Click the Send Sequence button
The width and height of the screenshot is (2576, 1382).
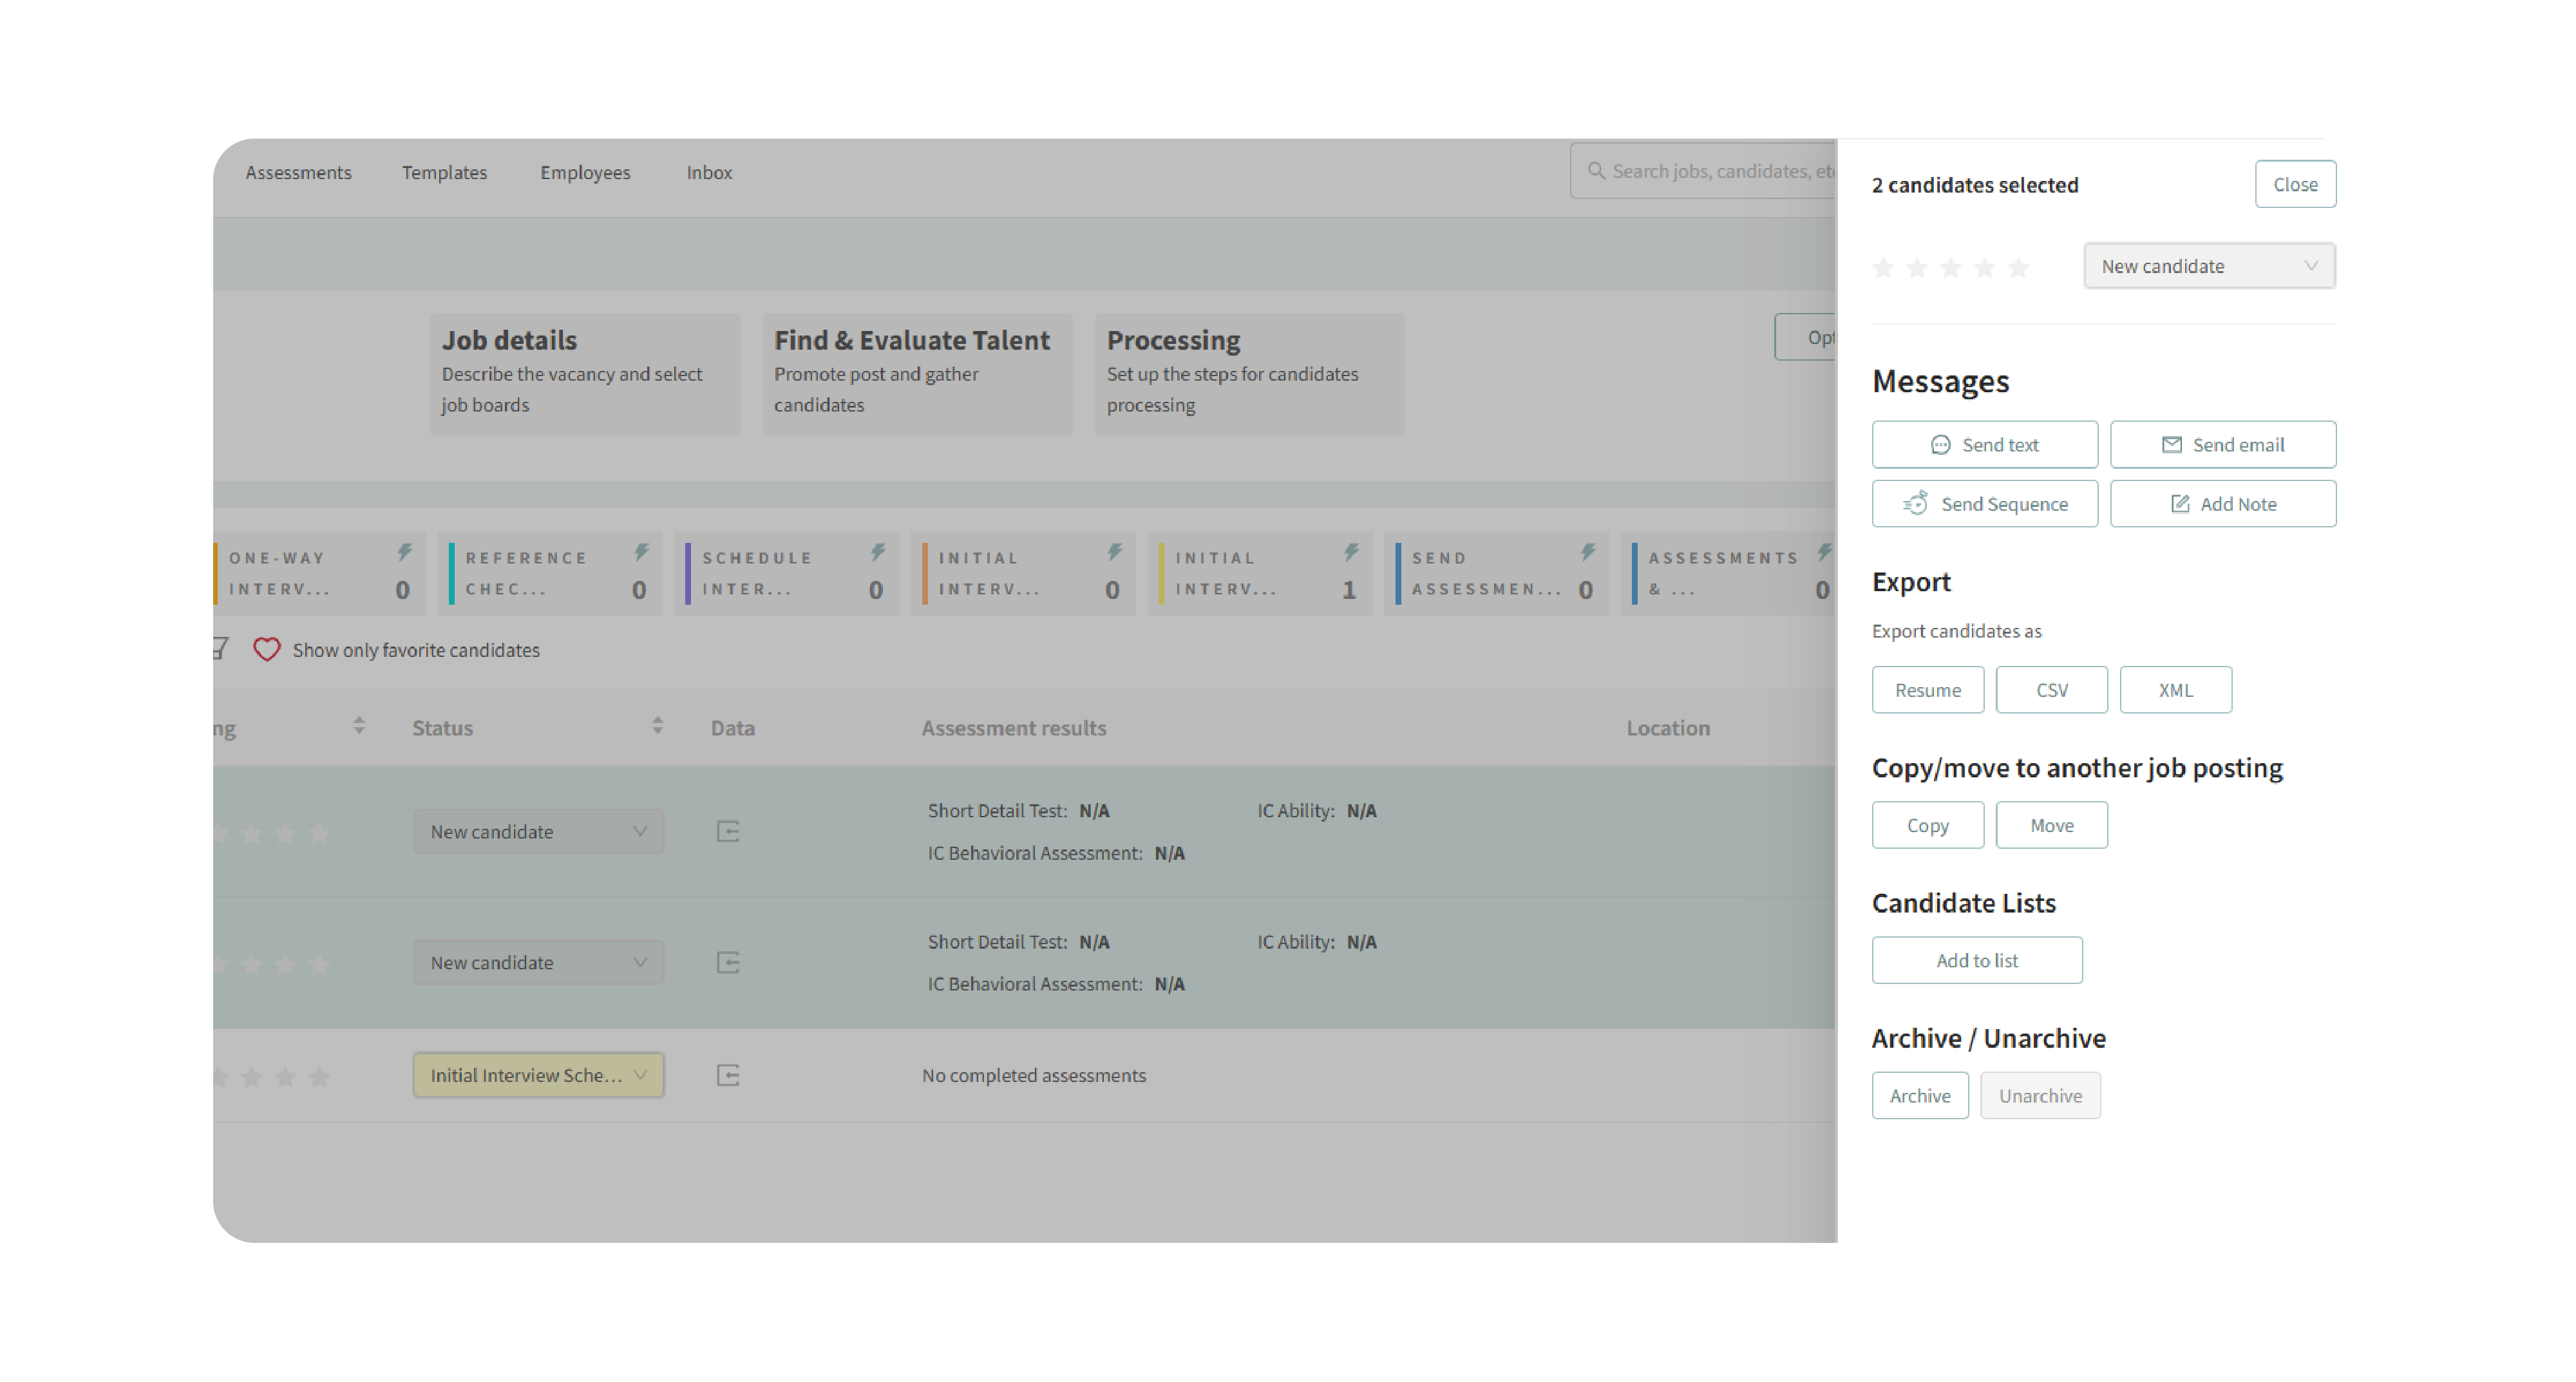point(1984,504)
